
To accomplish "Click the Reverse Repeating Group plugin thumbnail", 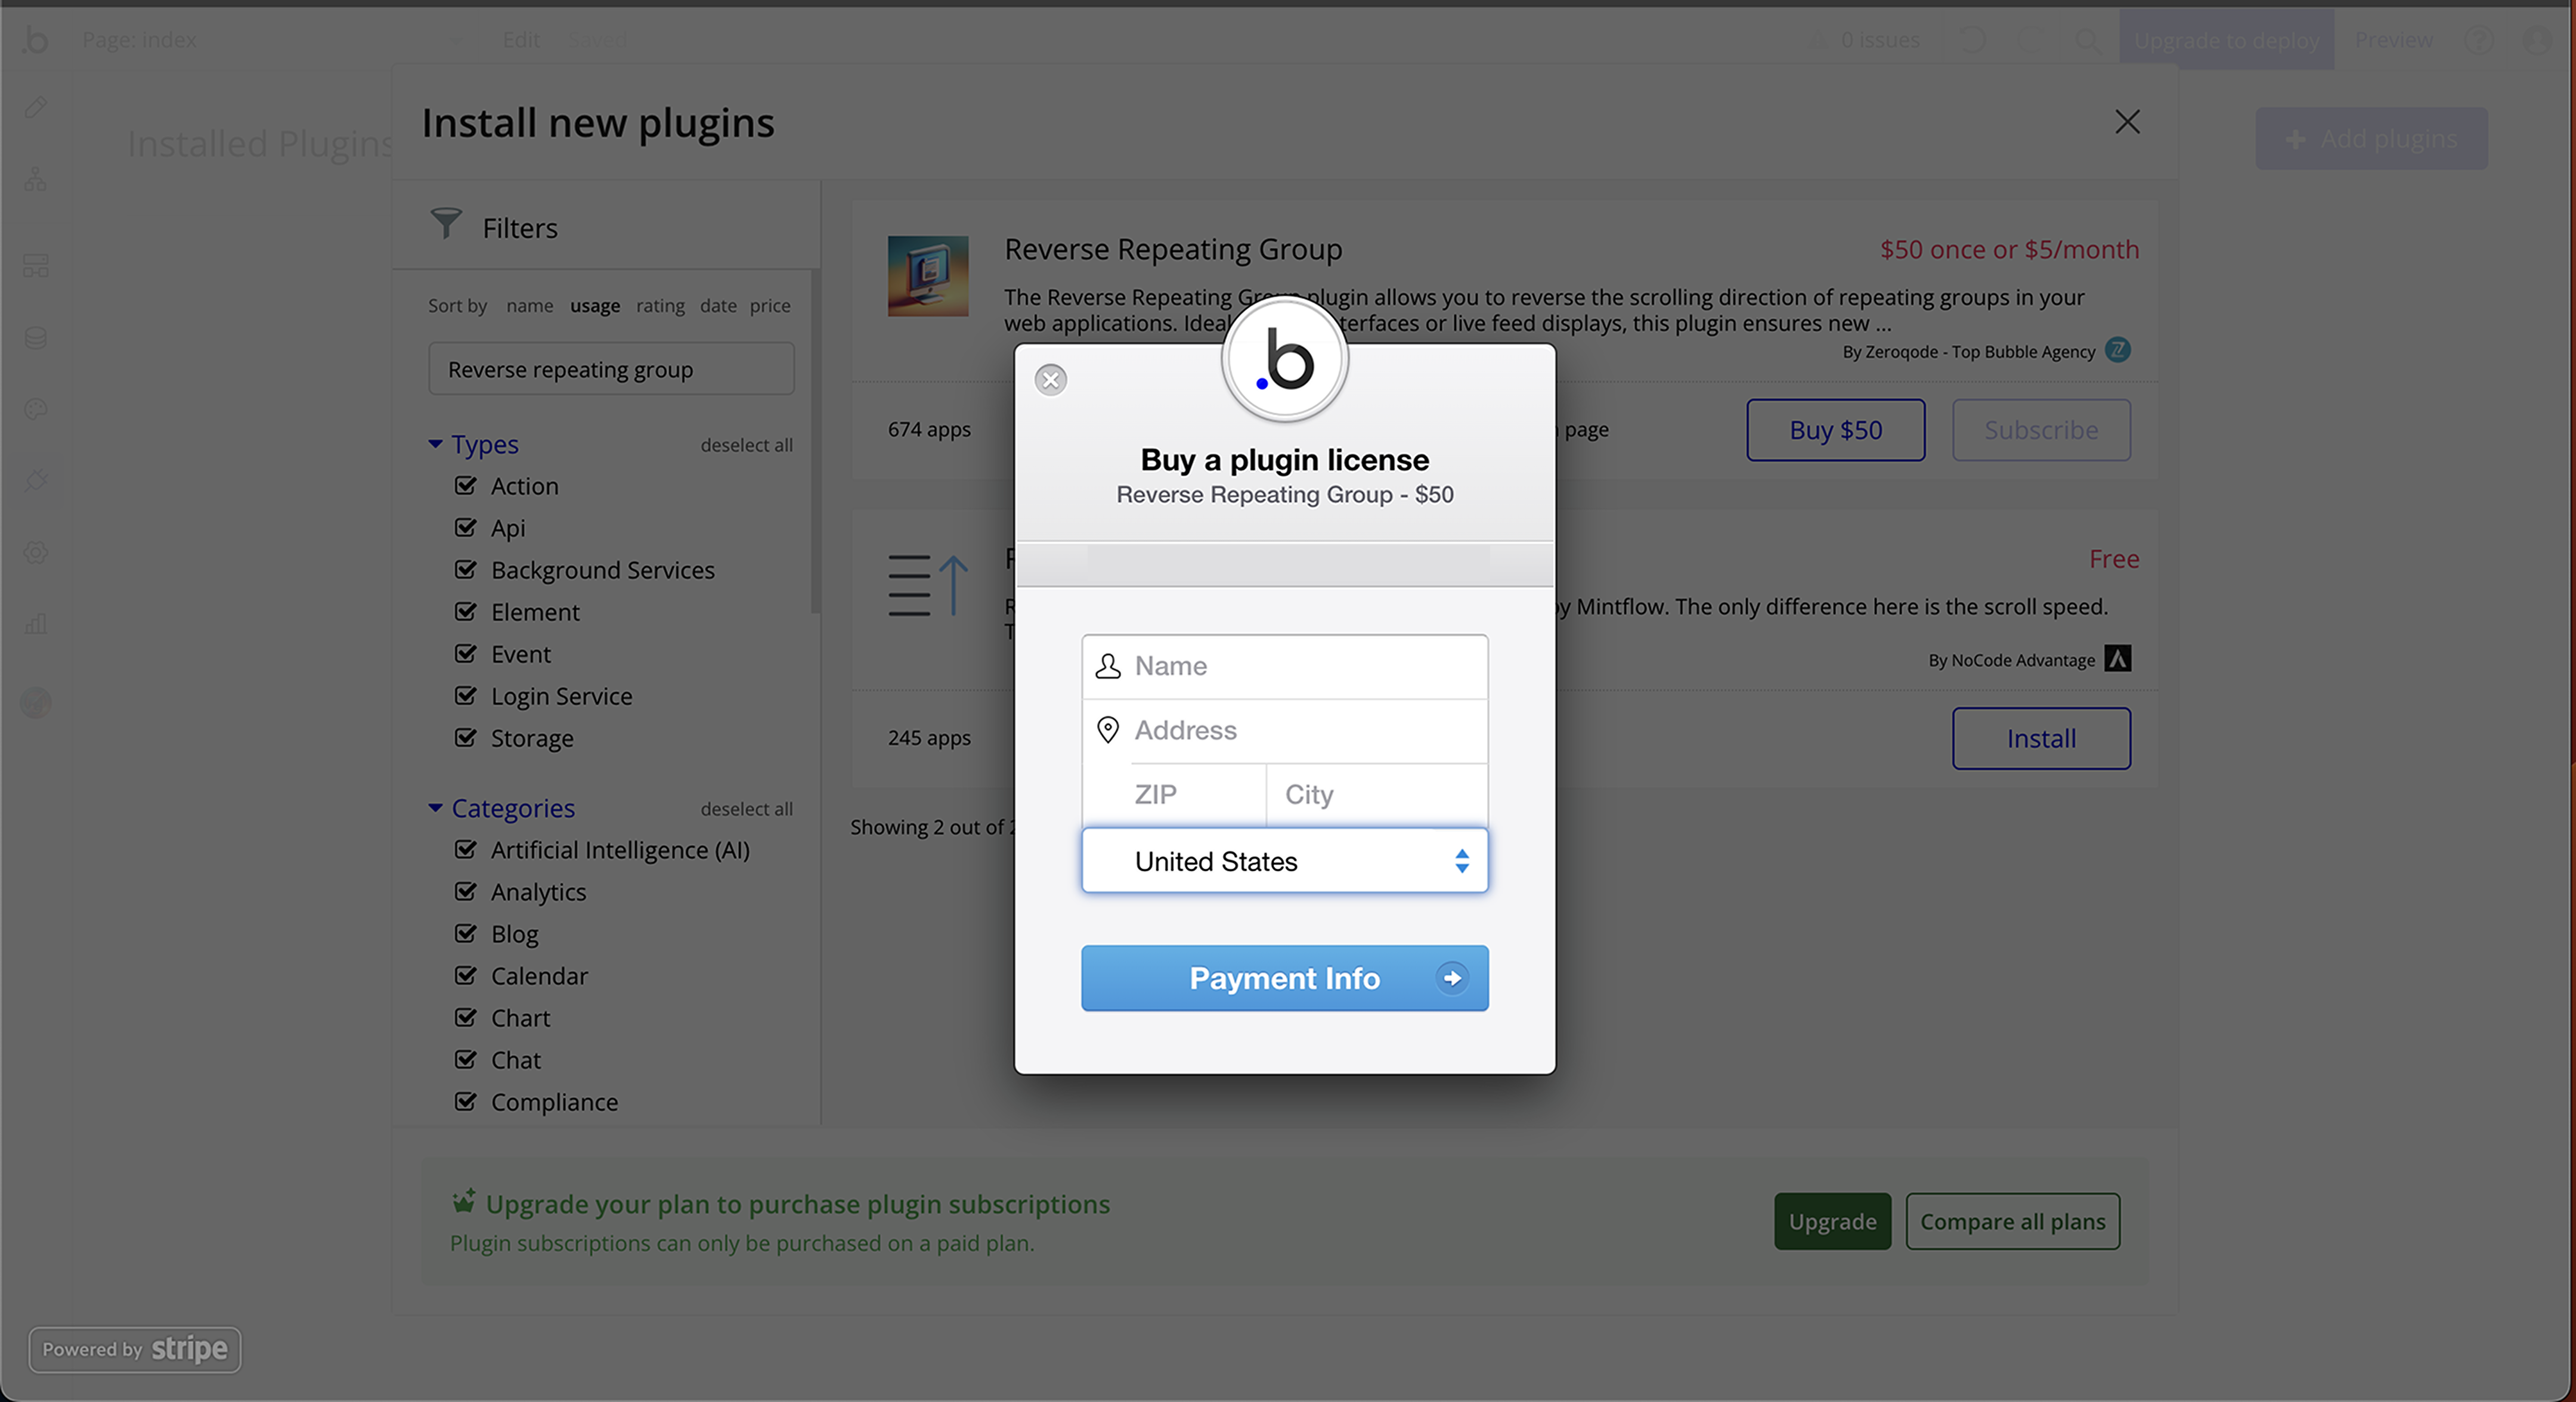I will tap(927, 276).
